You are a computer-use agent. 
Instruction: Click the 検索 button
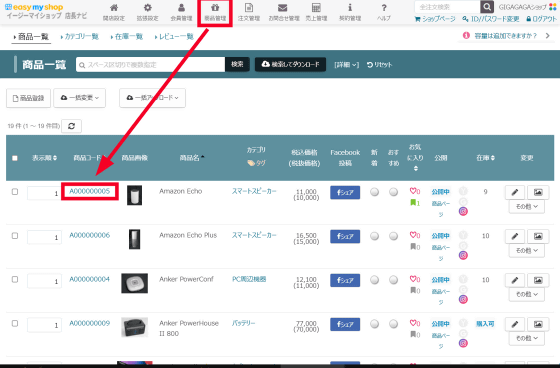coord(237,64)
